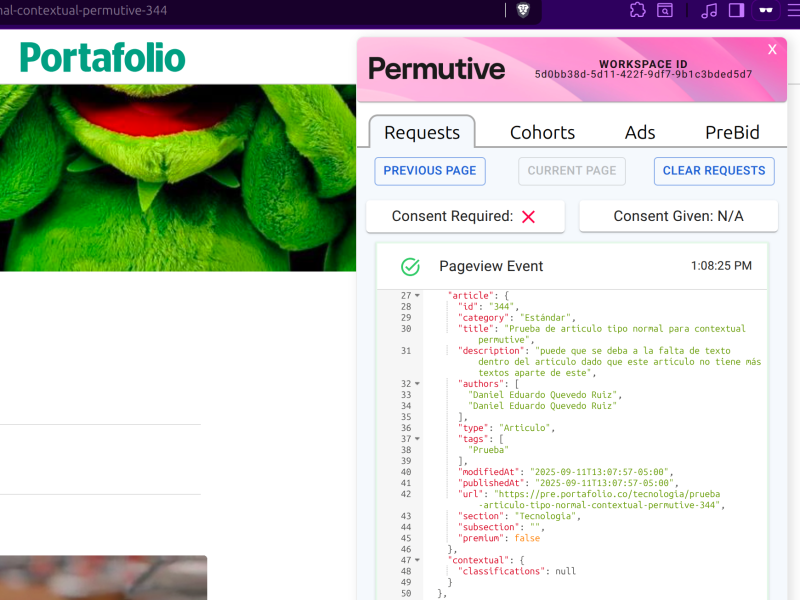800x600 pixels.
Task: Switch to the Cohorts tab
Action: click(x=542, y=132)
